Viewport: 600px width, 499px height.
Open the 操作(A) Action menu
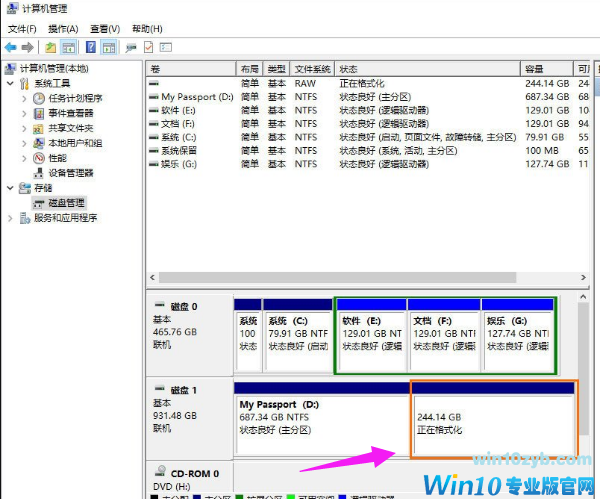pyautogui.click(x=63, y=29)
